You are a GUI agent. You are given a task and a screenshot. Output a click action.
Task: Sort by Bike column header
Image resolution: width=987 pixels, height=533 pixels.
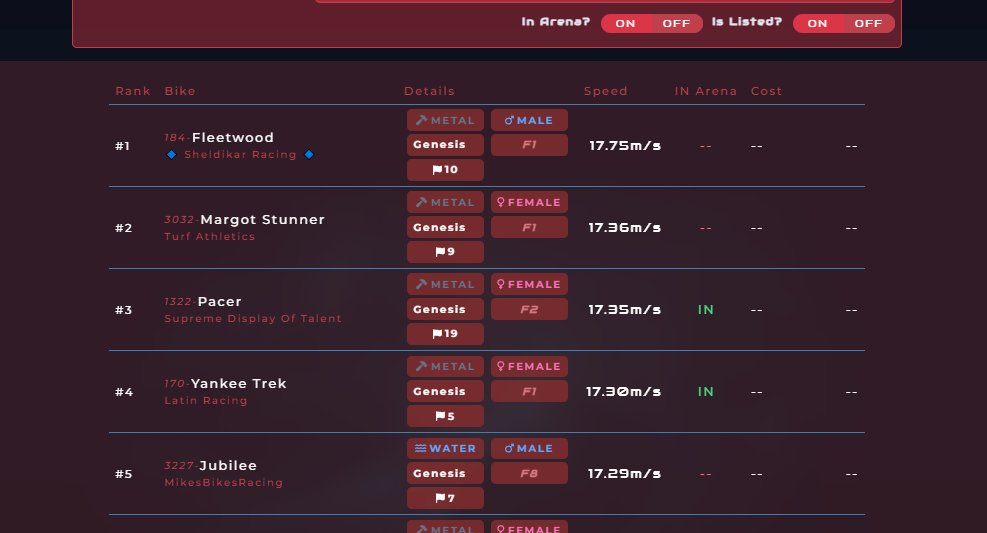180,91
